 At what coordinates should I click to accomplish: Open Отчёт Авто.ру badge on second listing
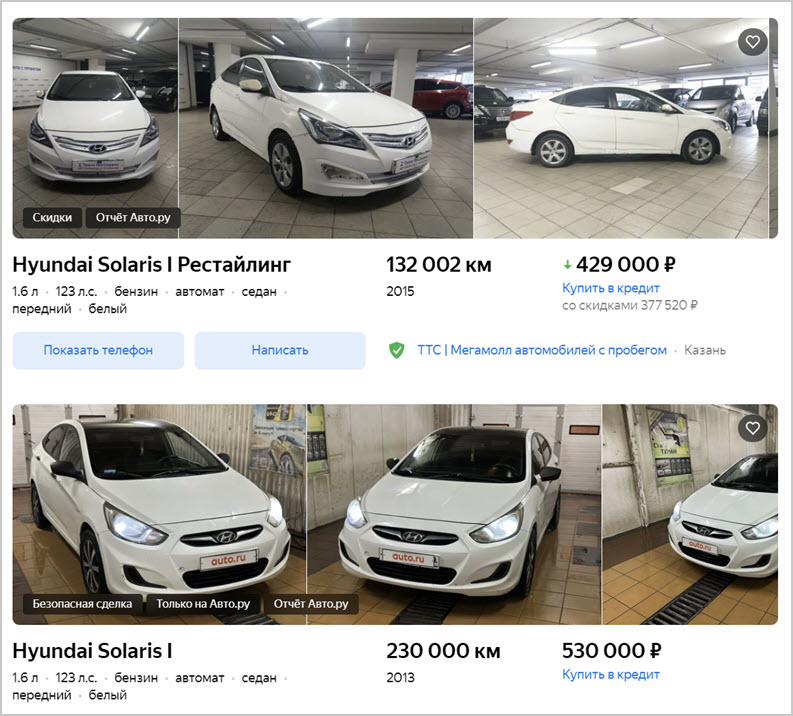click(311, 604)
